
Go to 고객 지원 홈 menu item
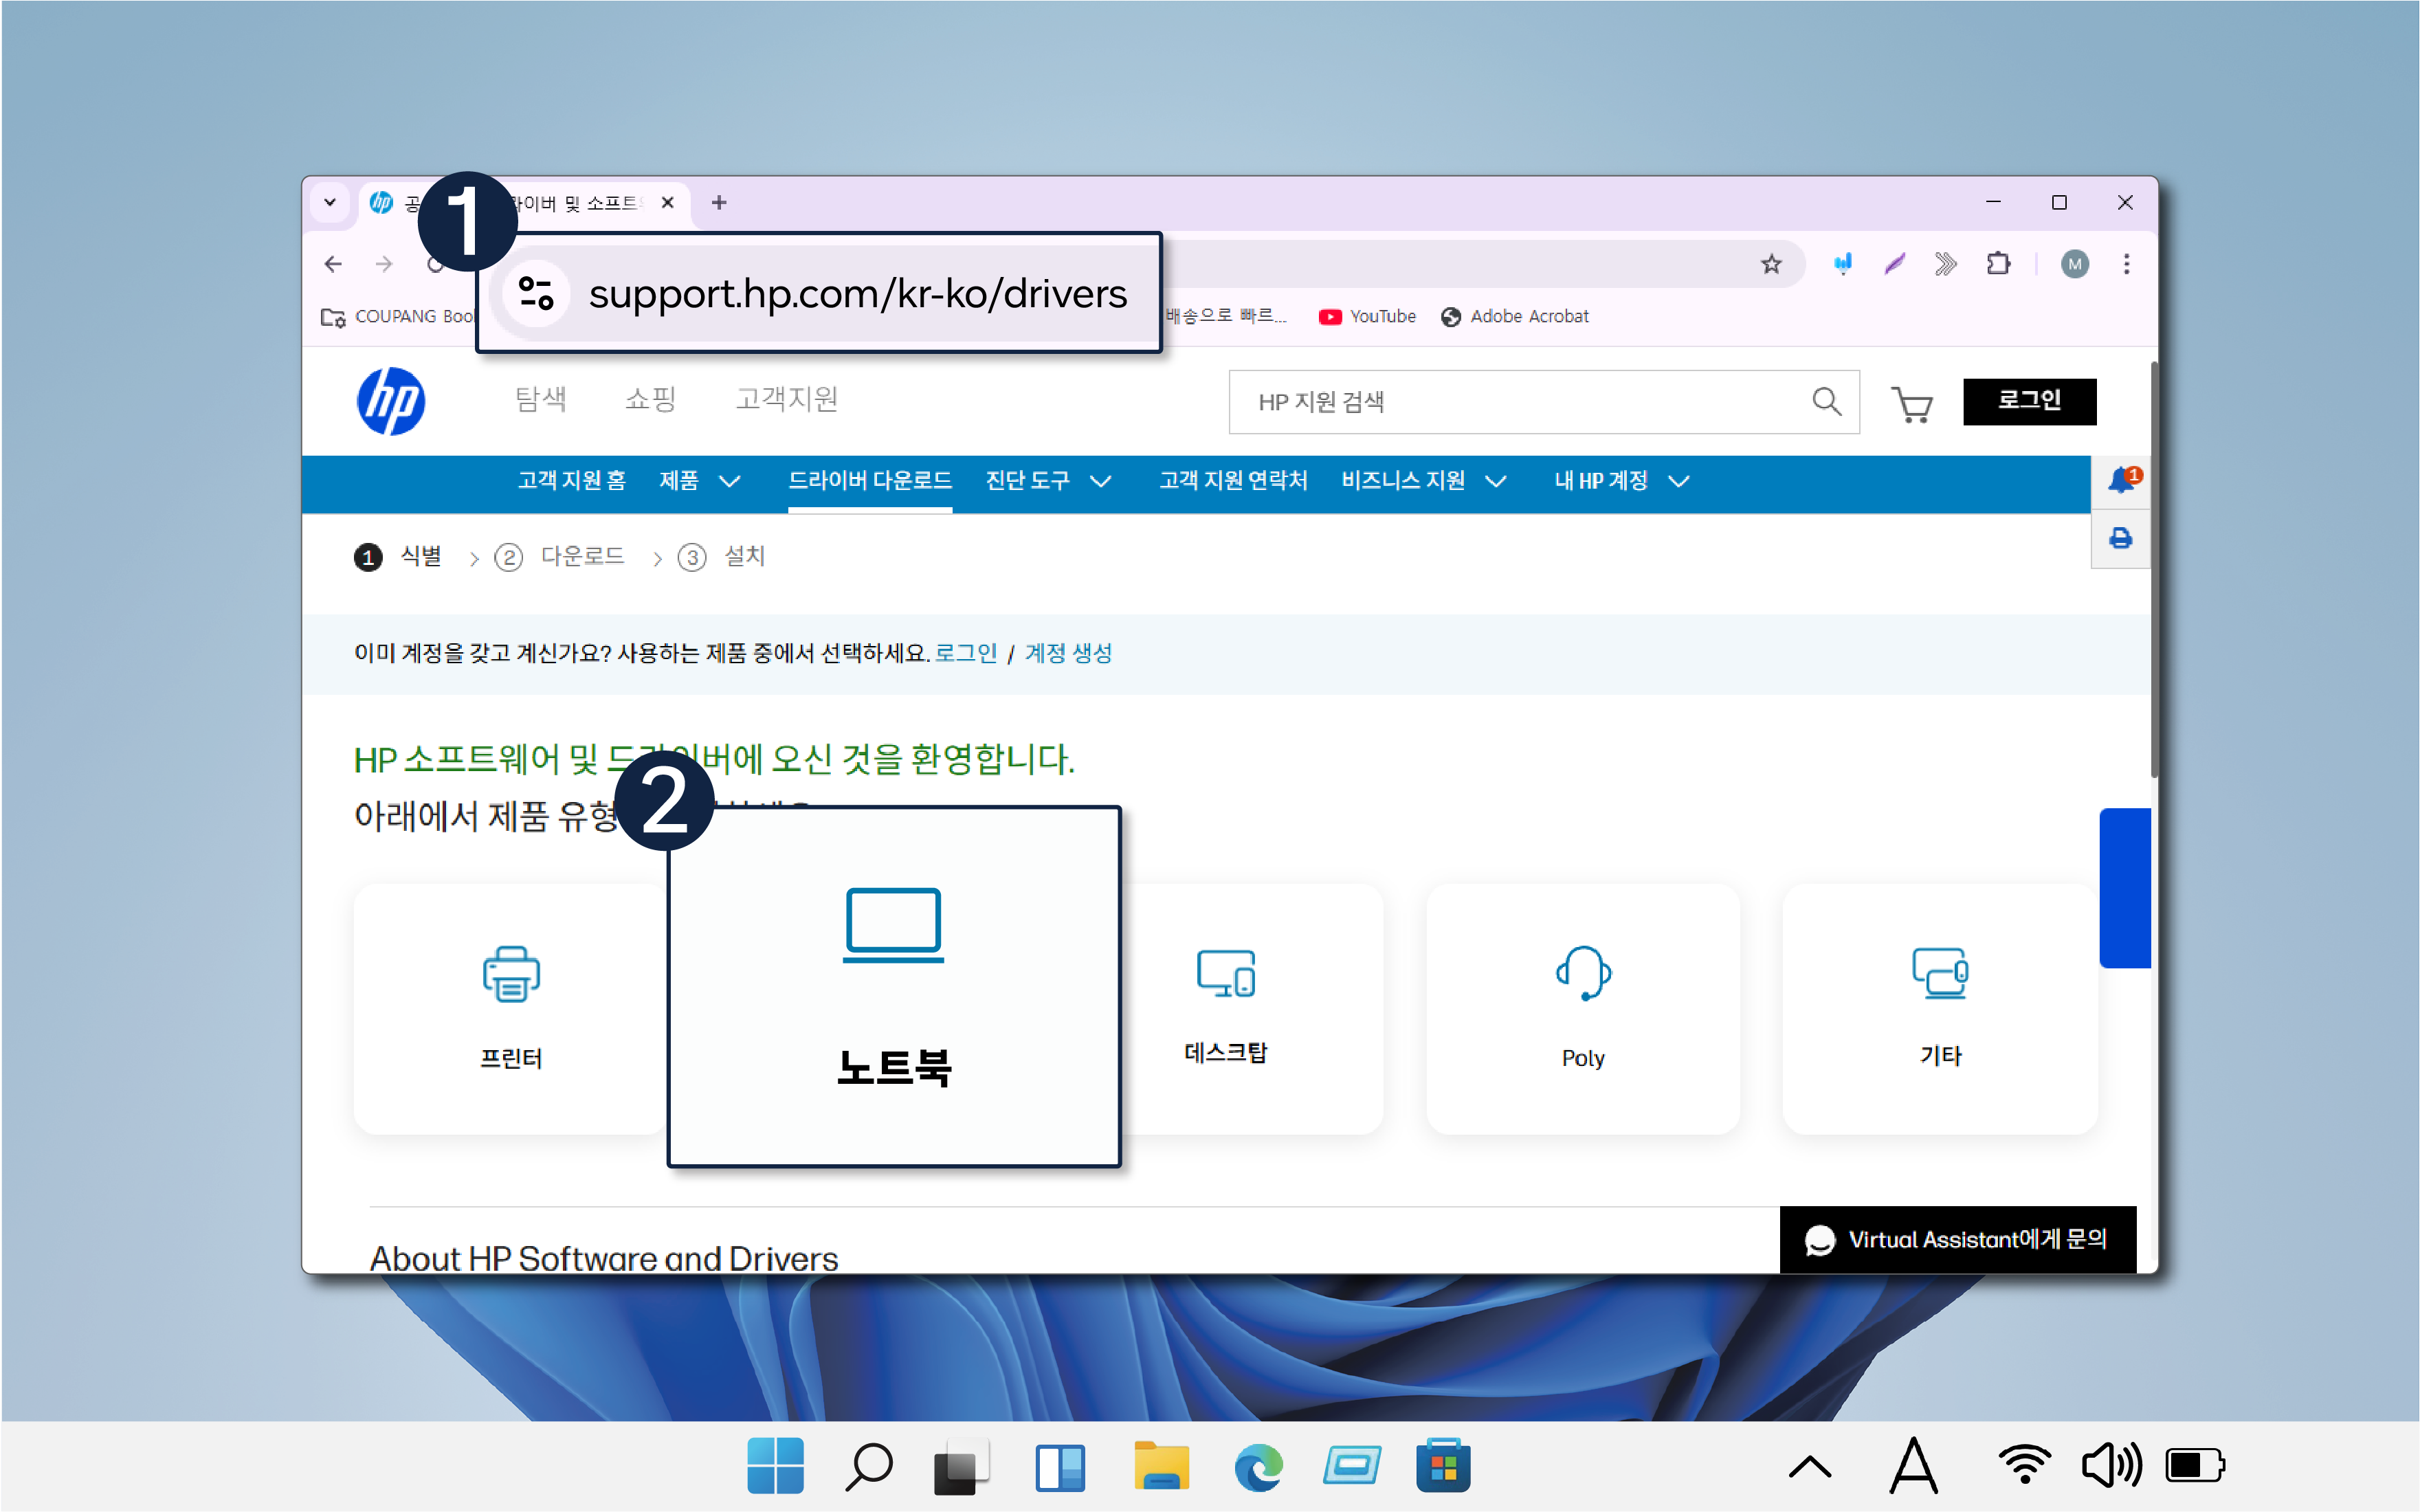pyautogui.click(x=571, y=481)
